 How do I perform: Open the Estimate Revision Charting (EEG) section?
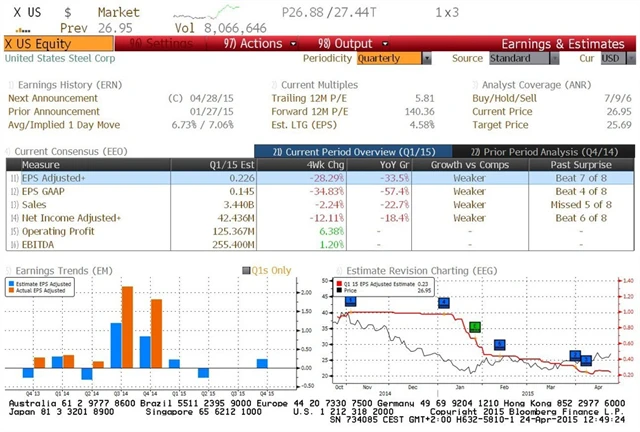pyautogui.click(x=412, y=270)
